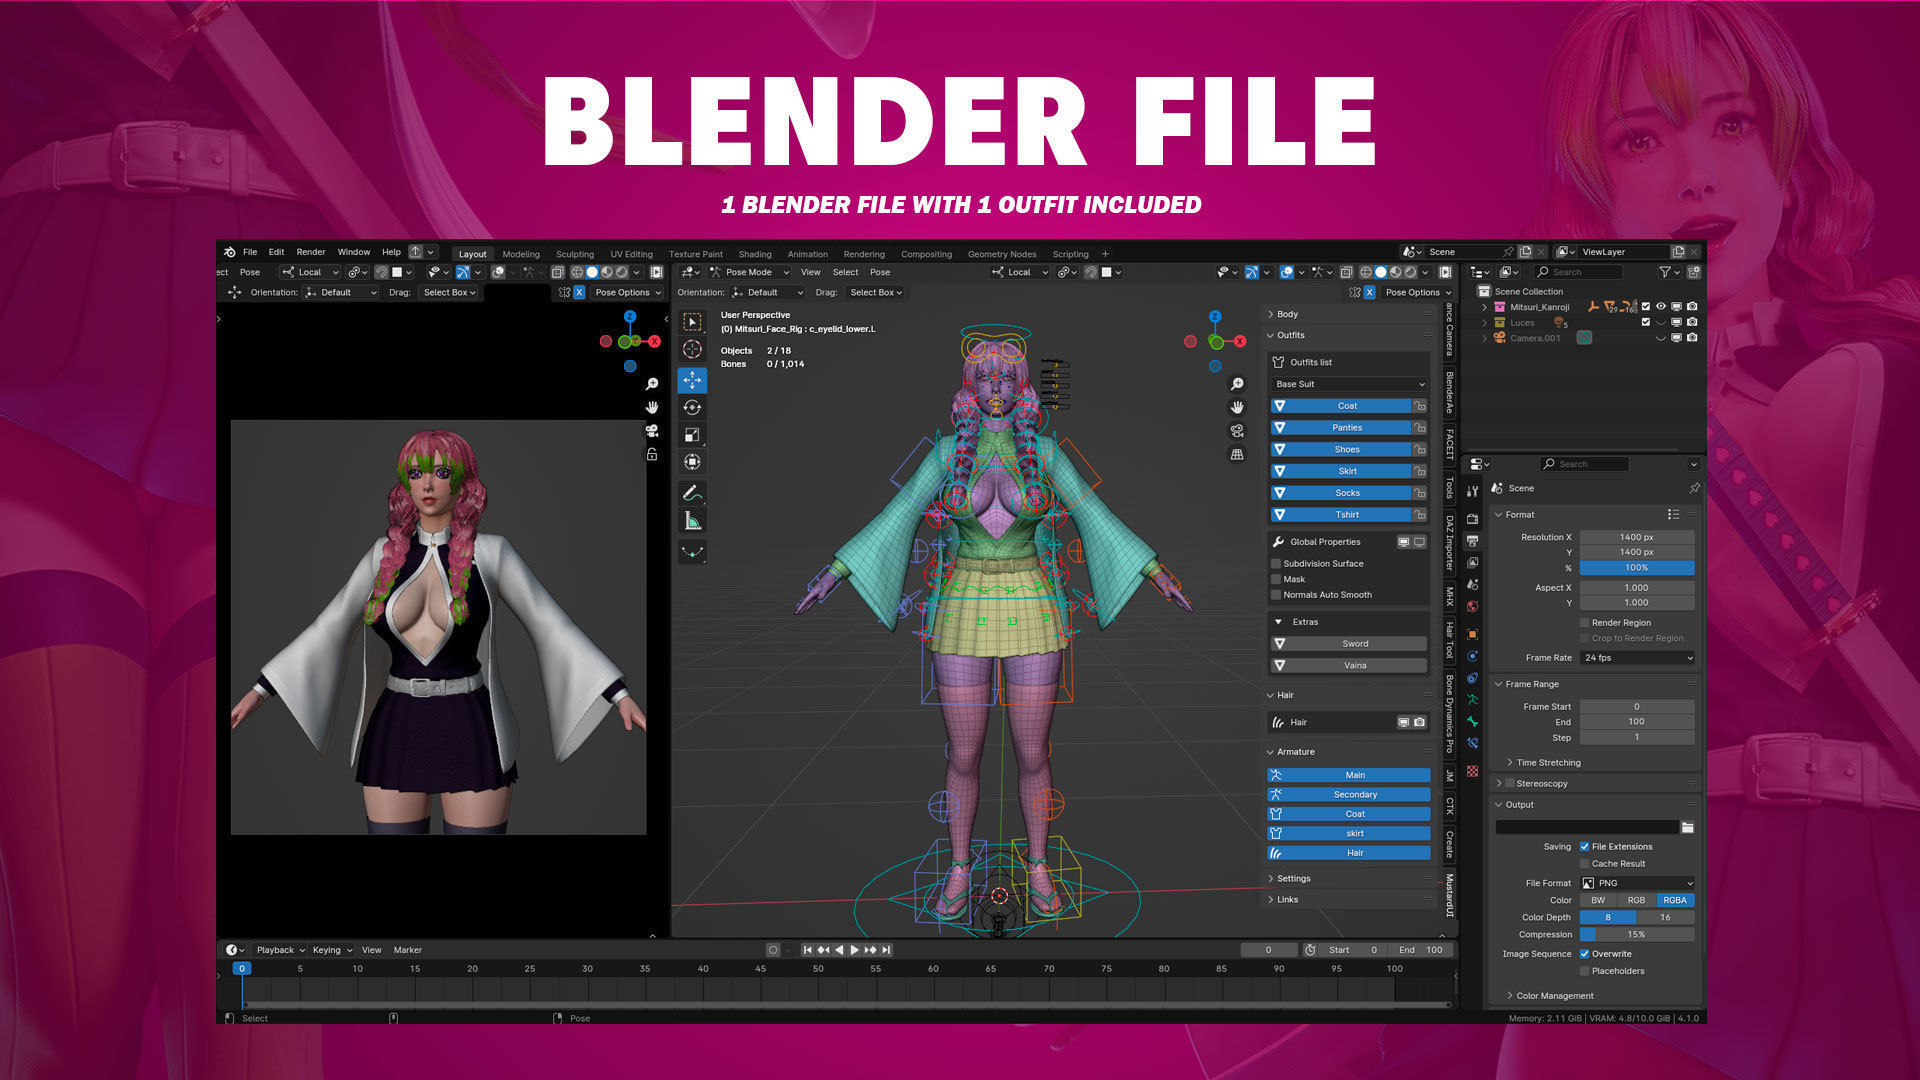Enable the Mask checkbox
This screenshot has height=1080, width=1920.
(x=1276, y=579)
